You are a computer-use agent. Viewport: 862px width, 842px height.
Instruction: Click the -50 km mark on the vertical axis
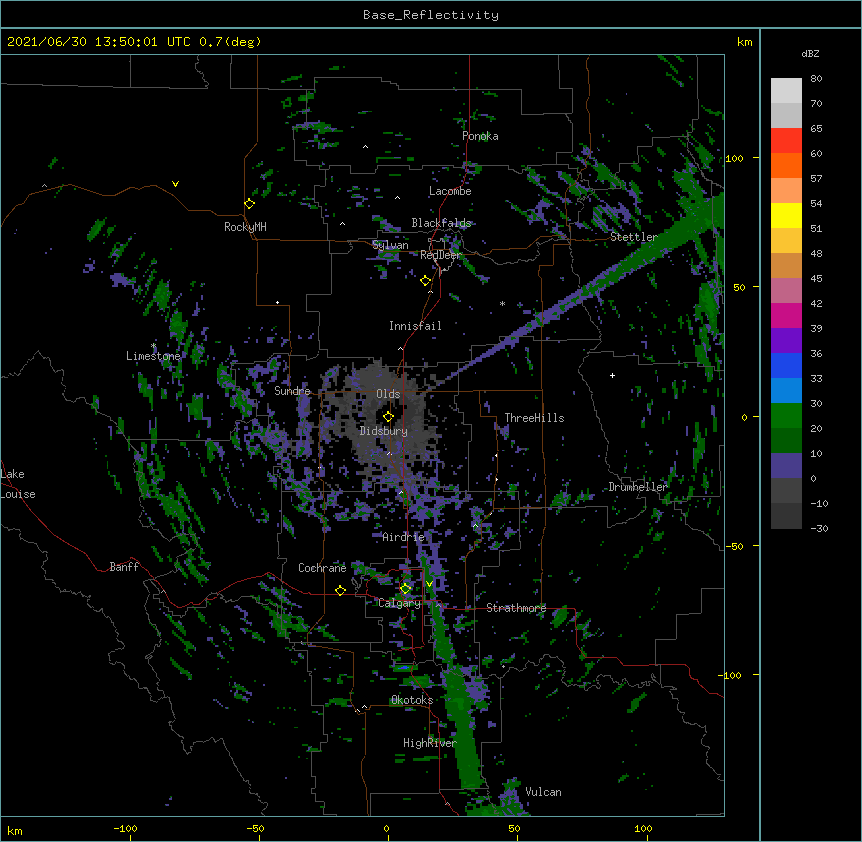pyautogui.click(x=734, y=546)
